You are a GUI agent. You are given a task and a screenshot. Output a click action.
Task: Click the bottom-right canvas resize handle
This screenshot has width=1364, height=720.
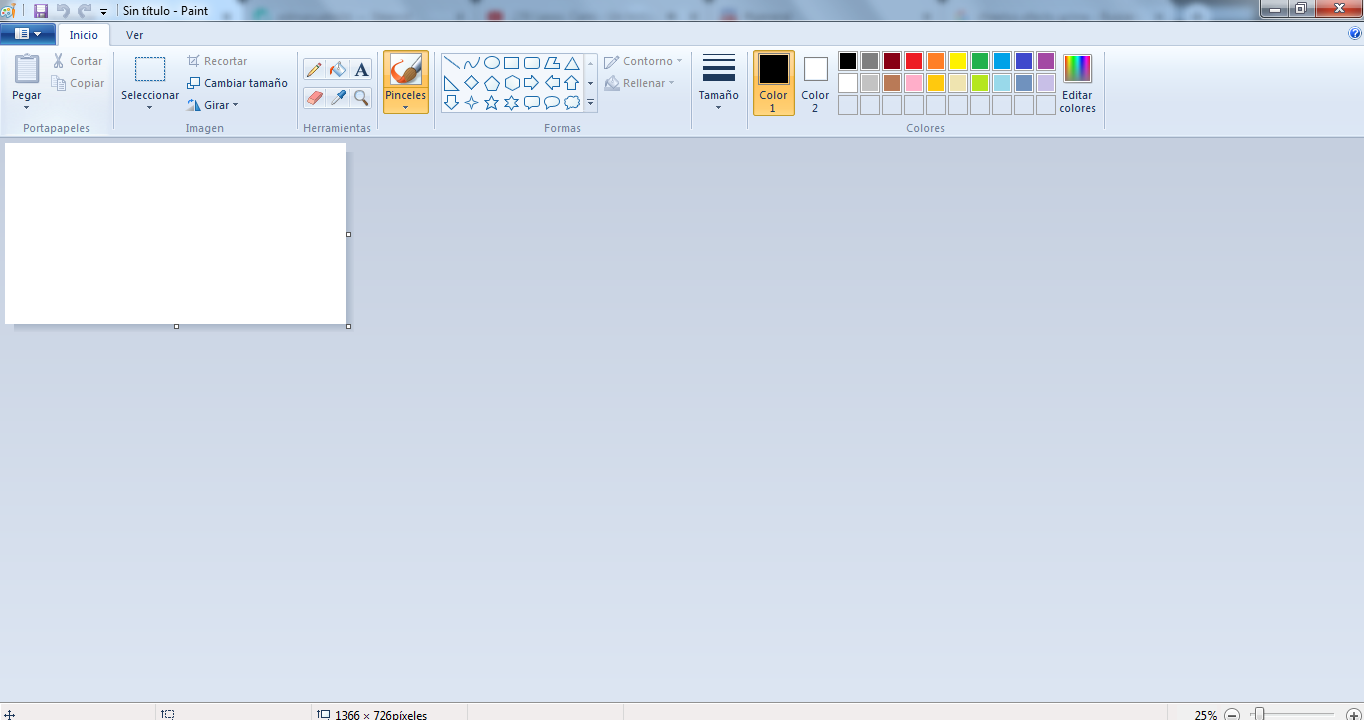(x=348, y=326)
